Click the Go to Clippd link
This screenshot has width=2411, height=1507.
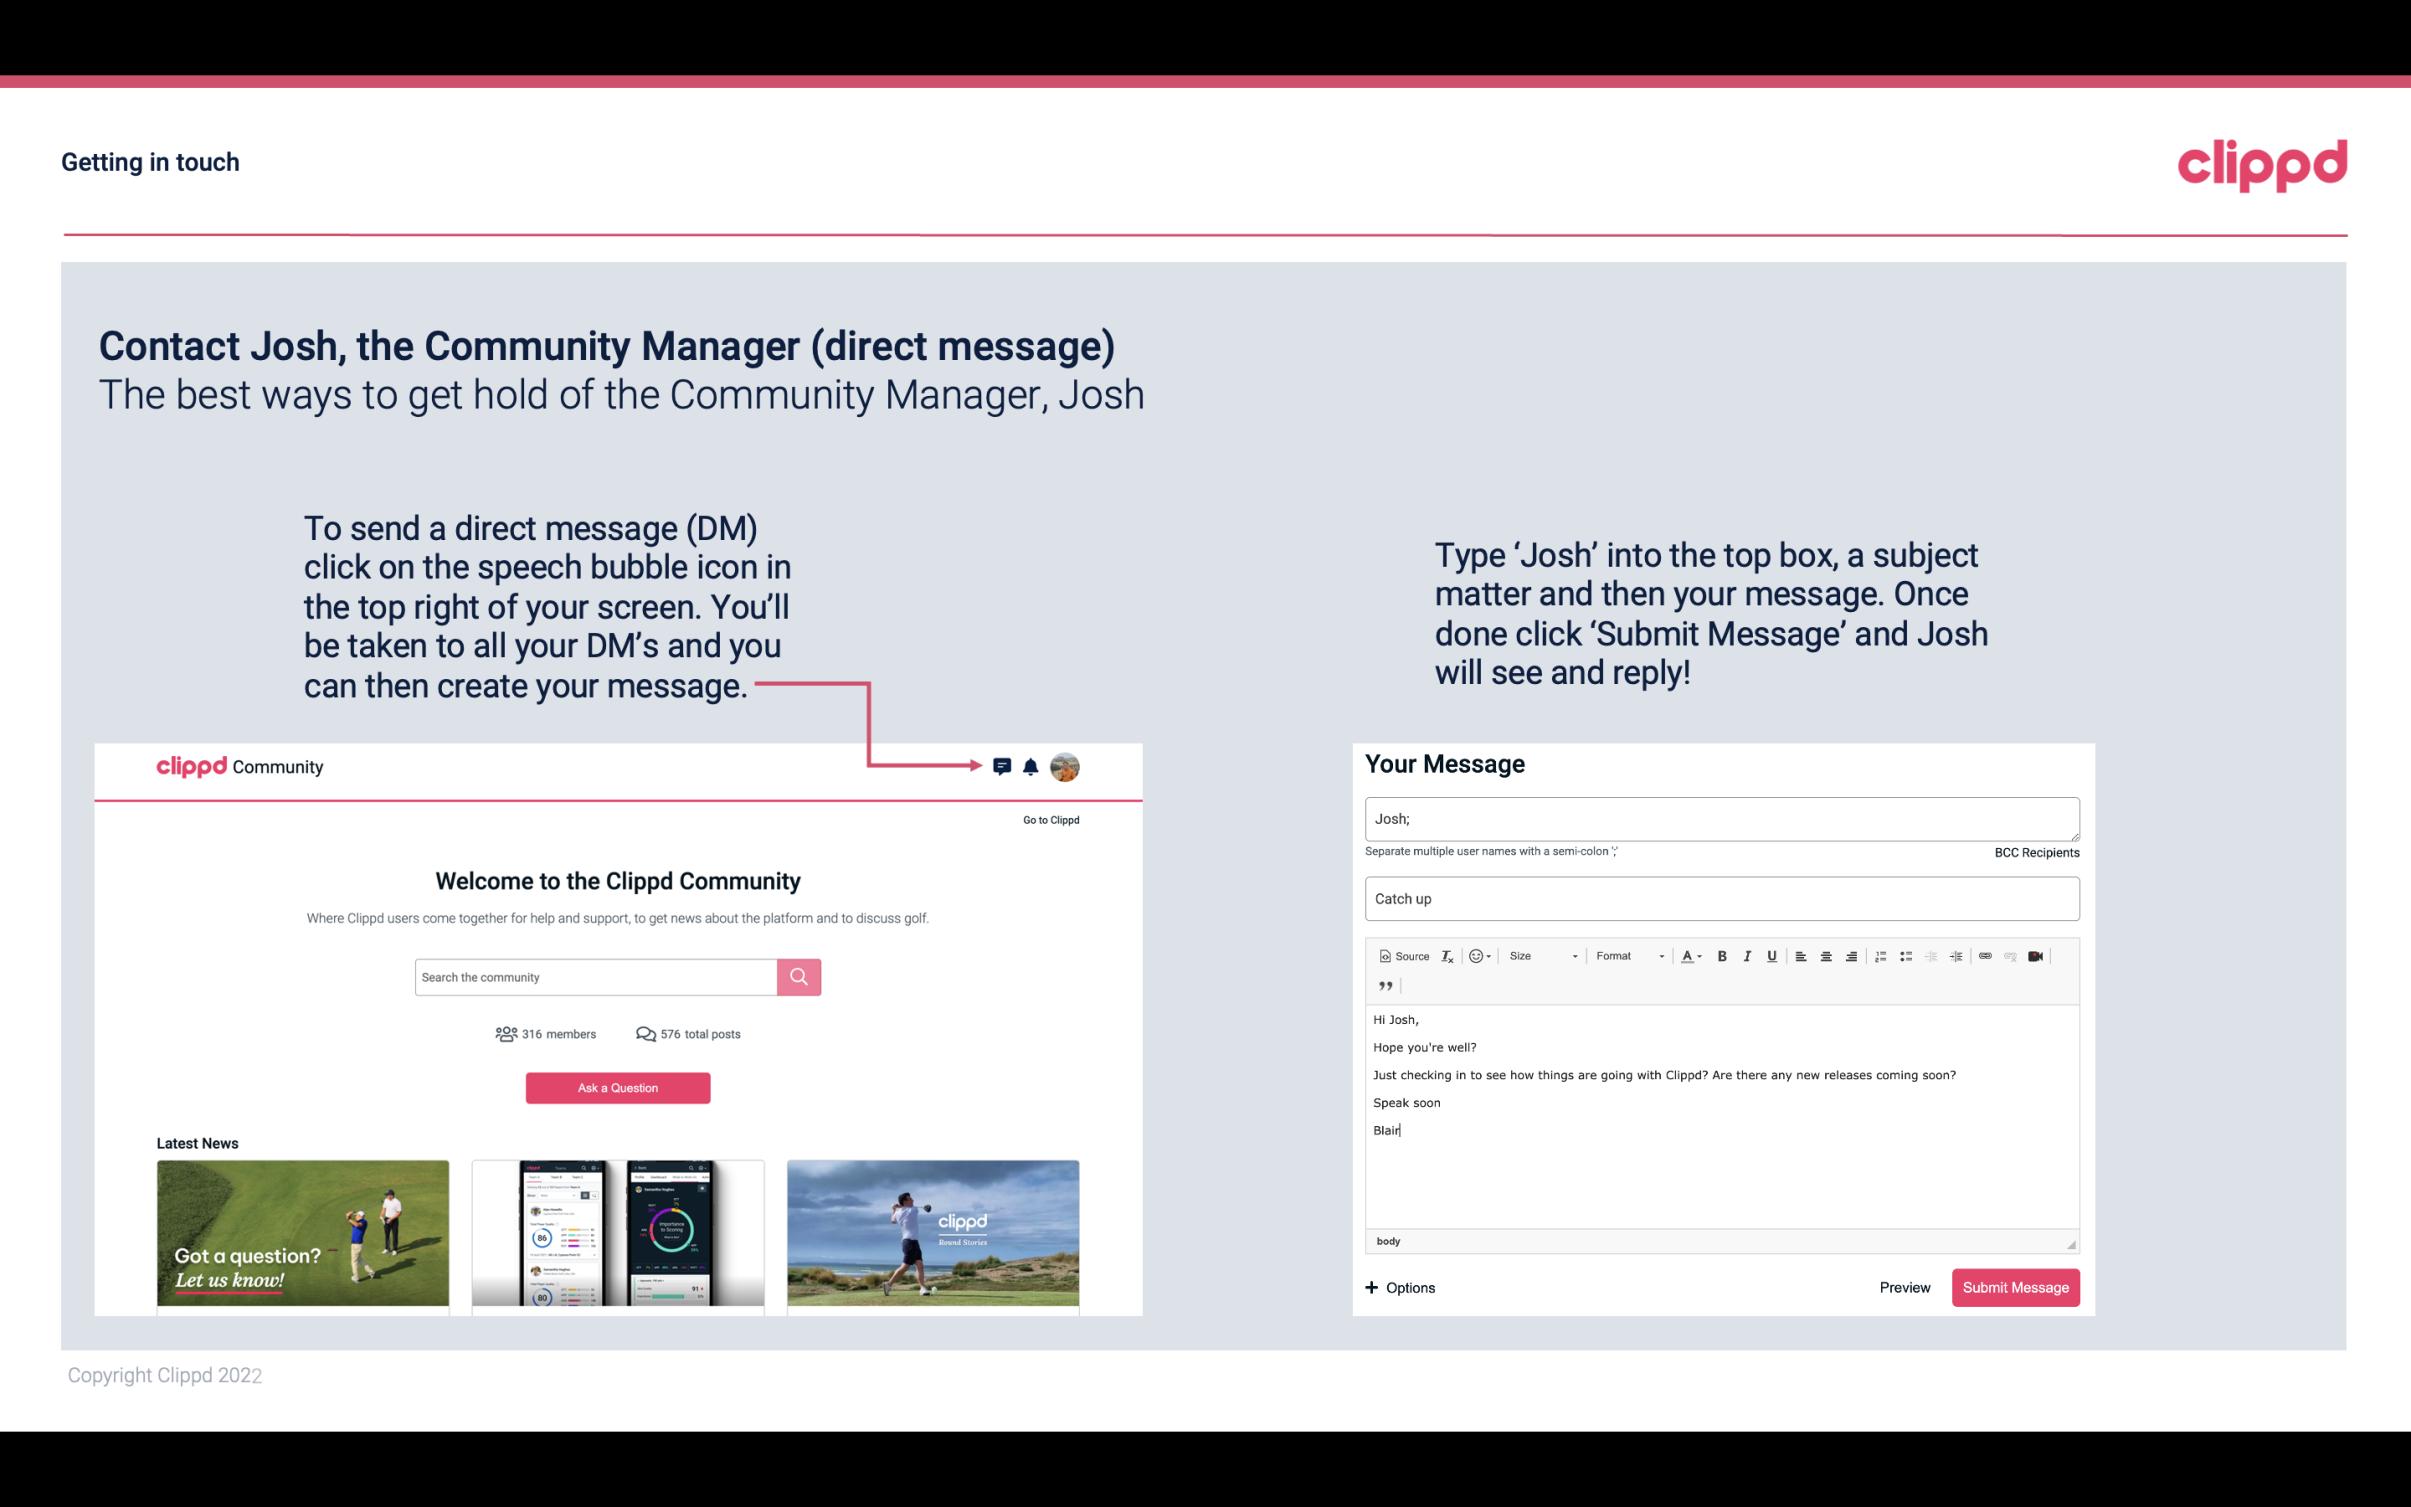1048,819
